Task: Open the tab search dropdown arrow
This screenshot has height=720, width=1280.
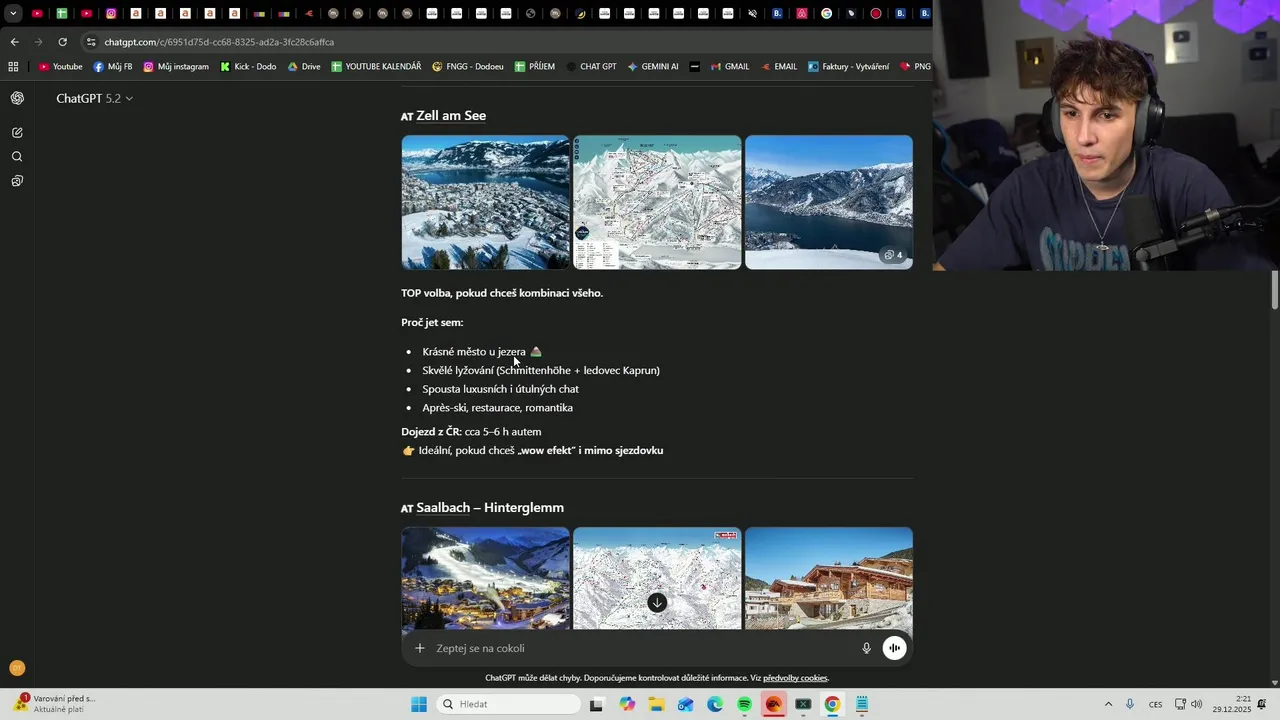Action: [13, 13]
